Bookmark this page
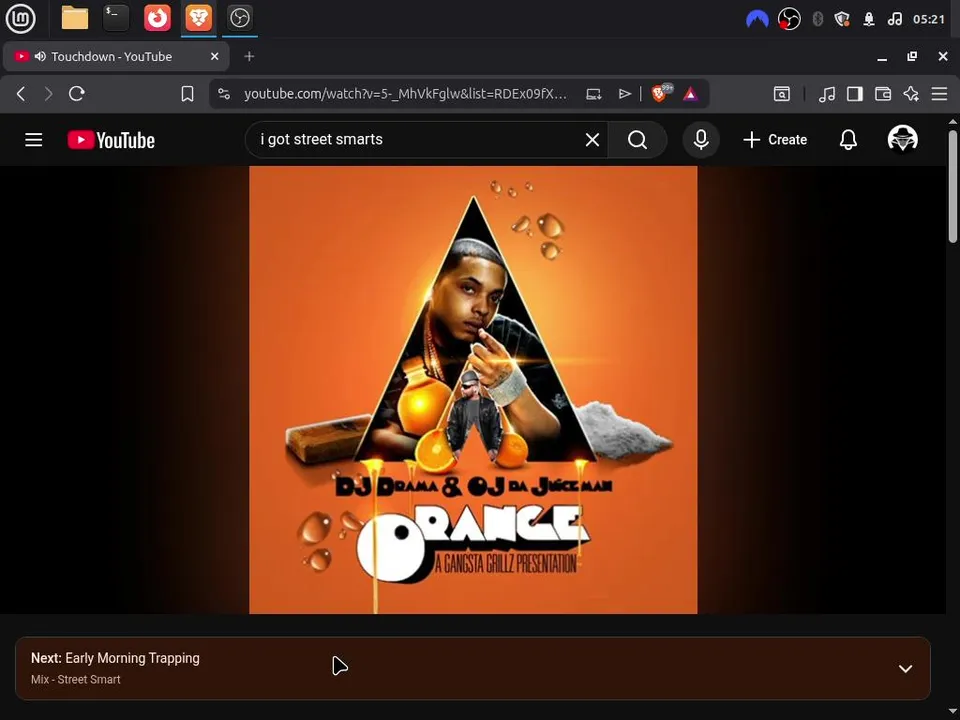Image resolution: width=960 pixels, height=720 pixels. (x=187, y=94)
